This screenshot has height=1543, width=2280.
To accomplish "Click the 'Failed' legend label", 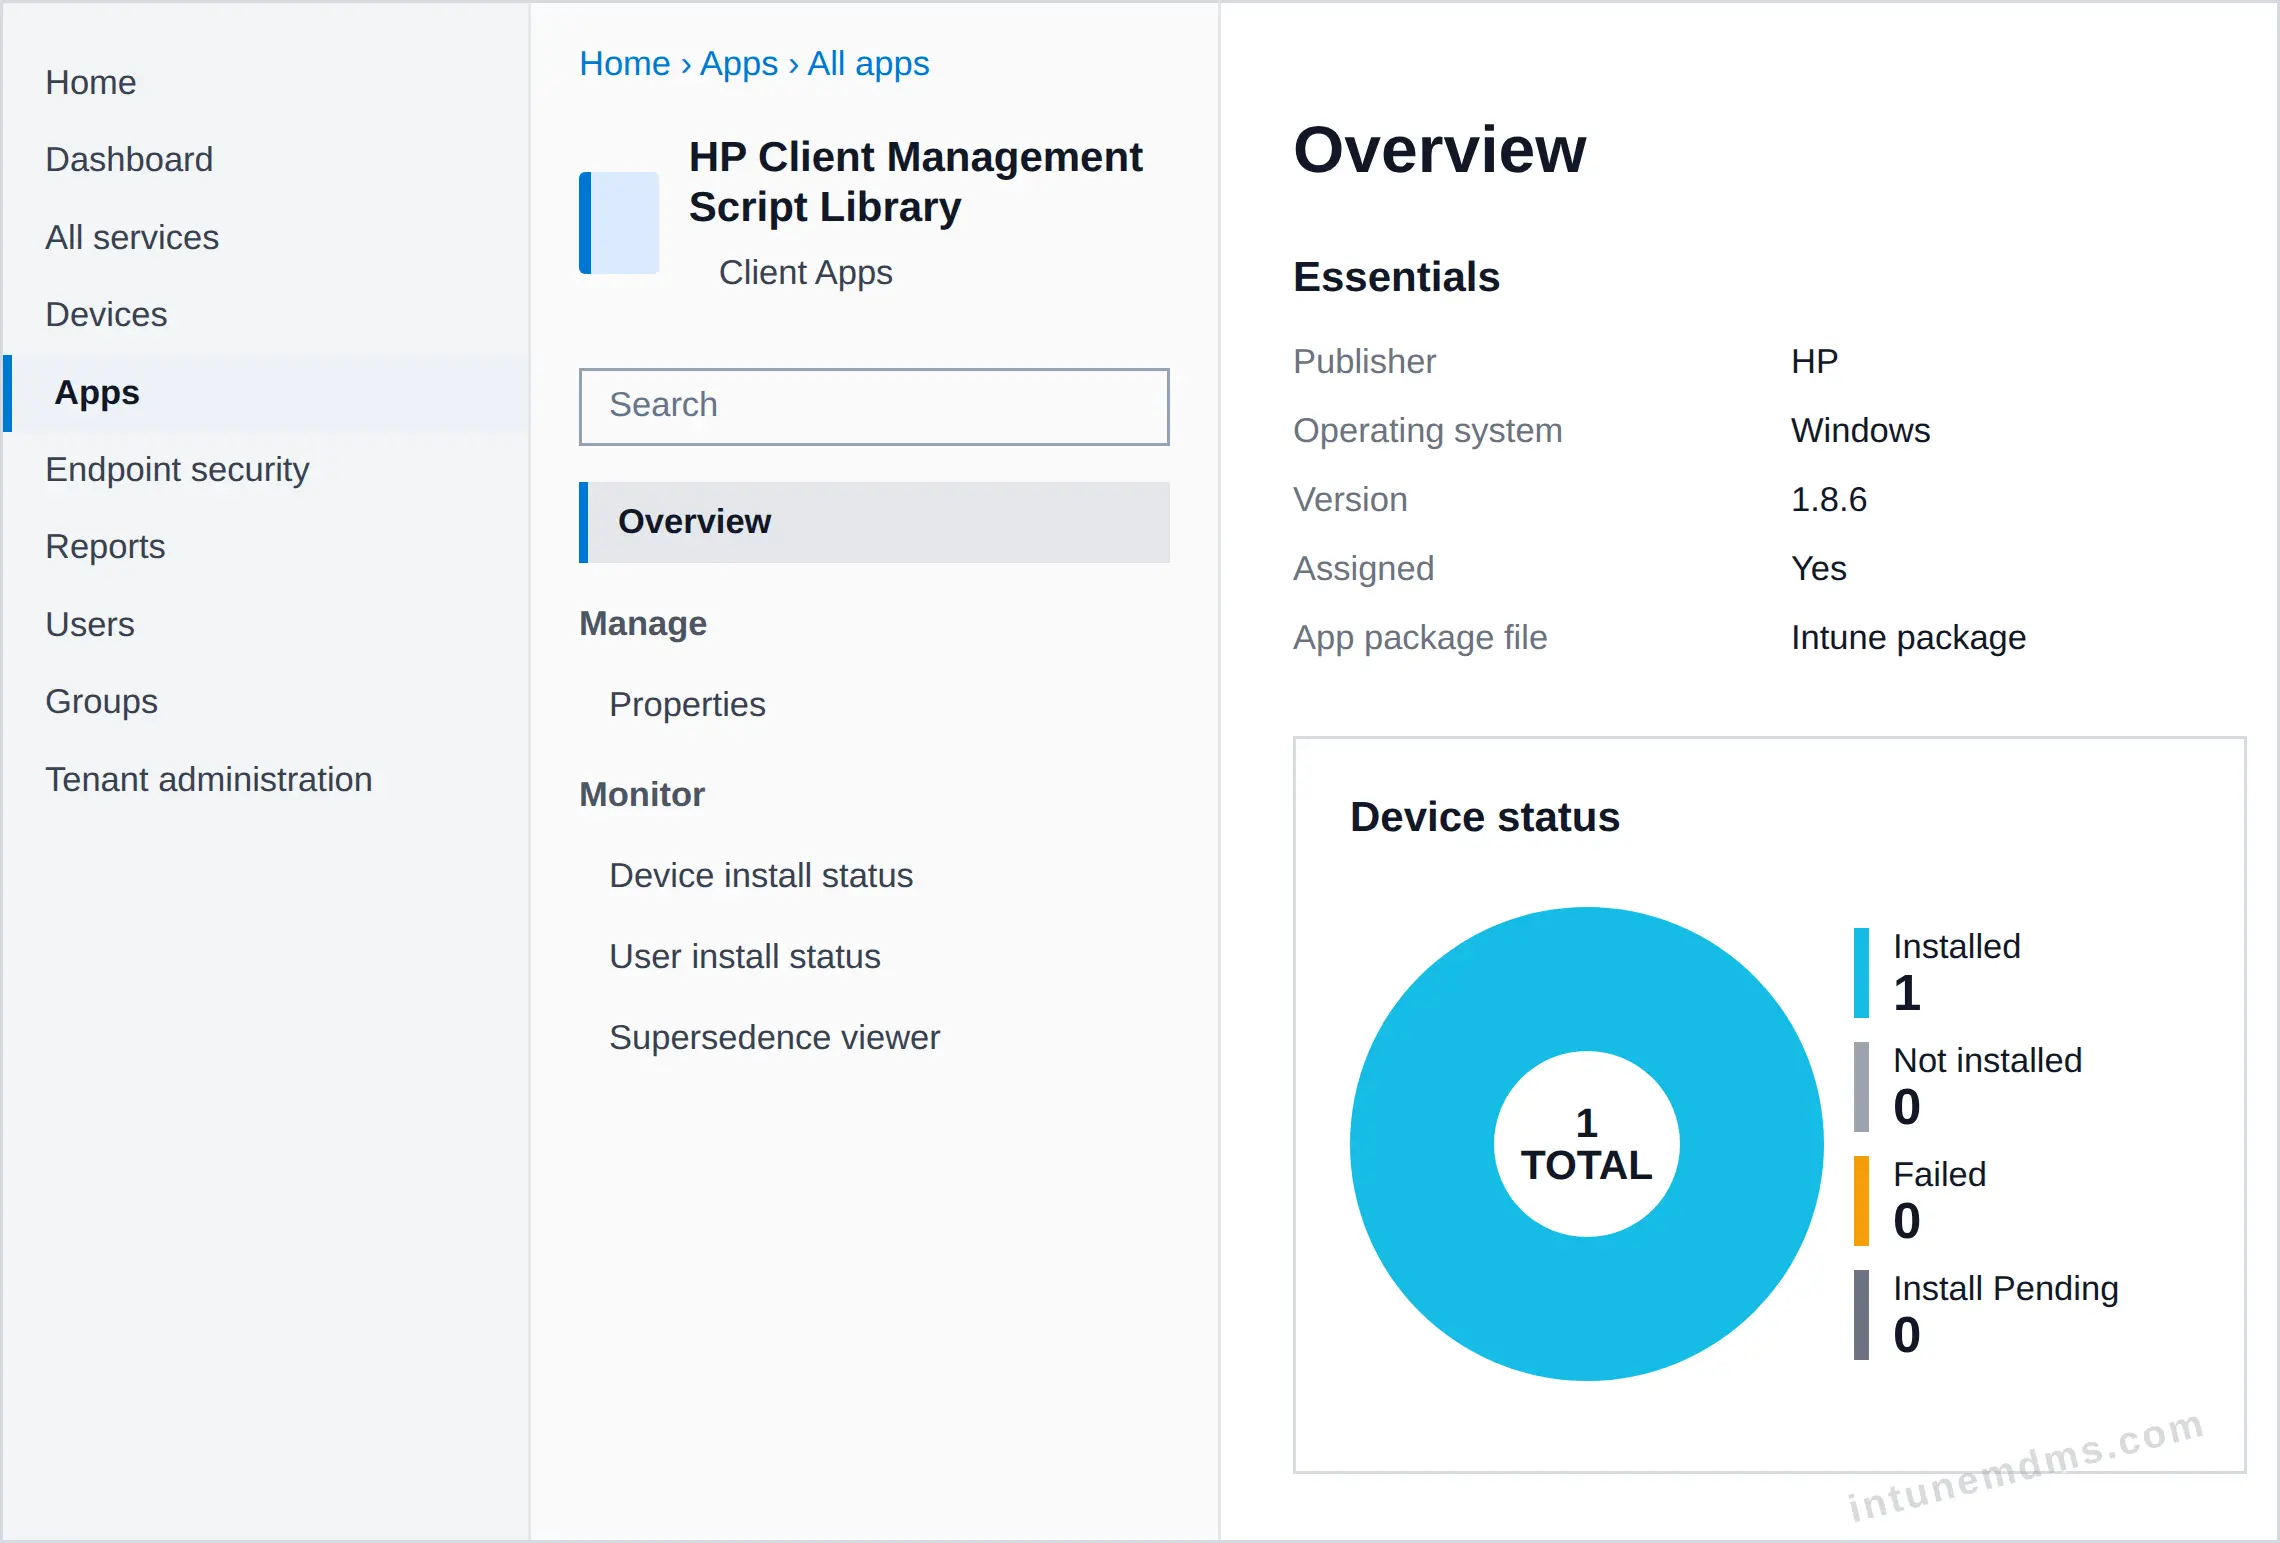I will 1940,1174.
